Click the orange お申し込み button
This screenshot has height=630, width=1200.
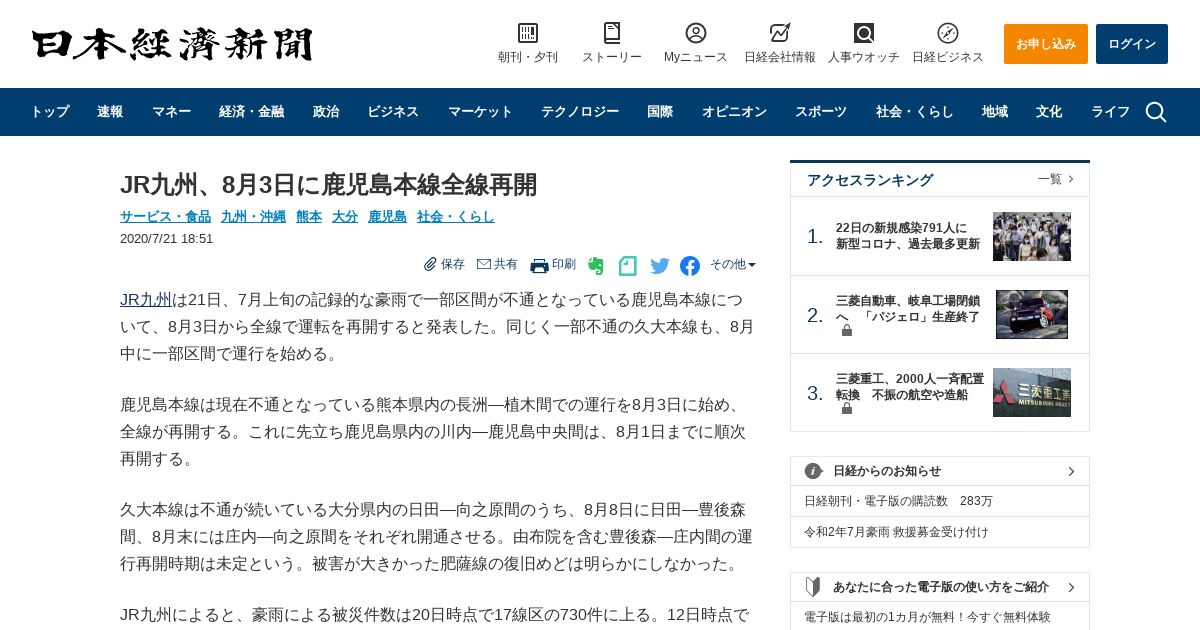1046,44
